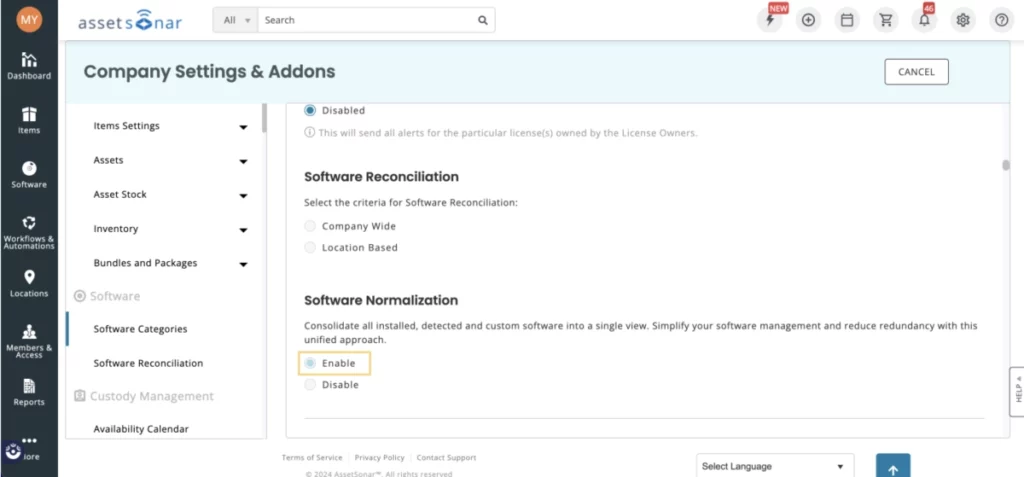The width and height of the screenshot is (1024, 477).
Task: Open Software Categories settings
Action: [x=140, y=329]
